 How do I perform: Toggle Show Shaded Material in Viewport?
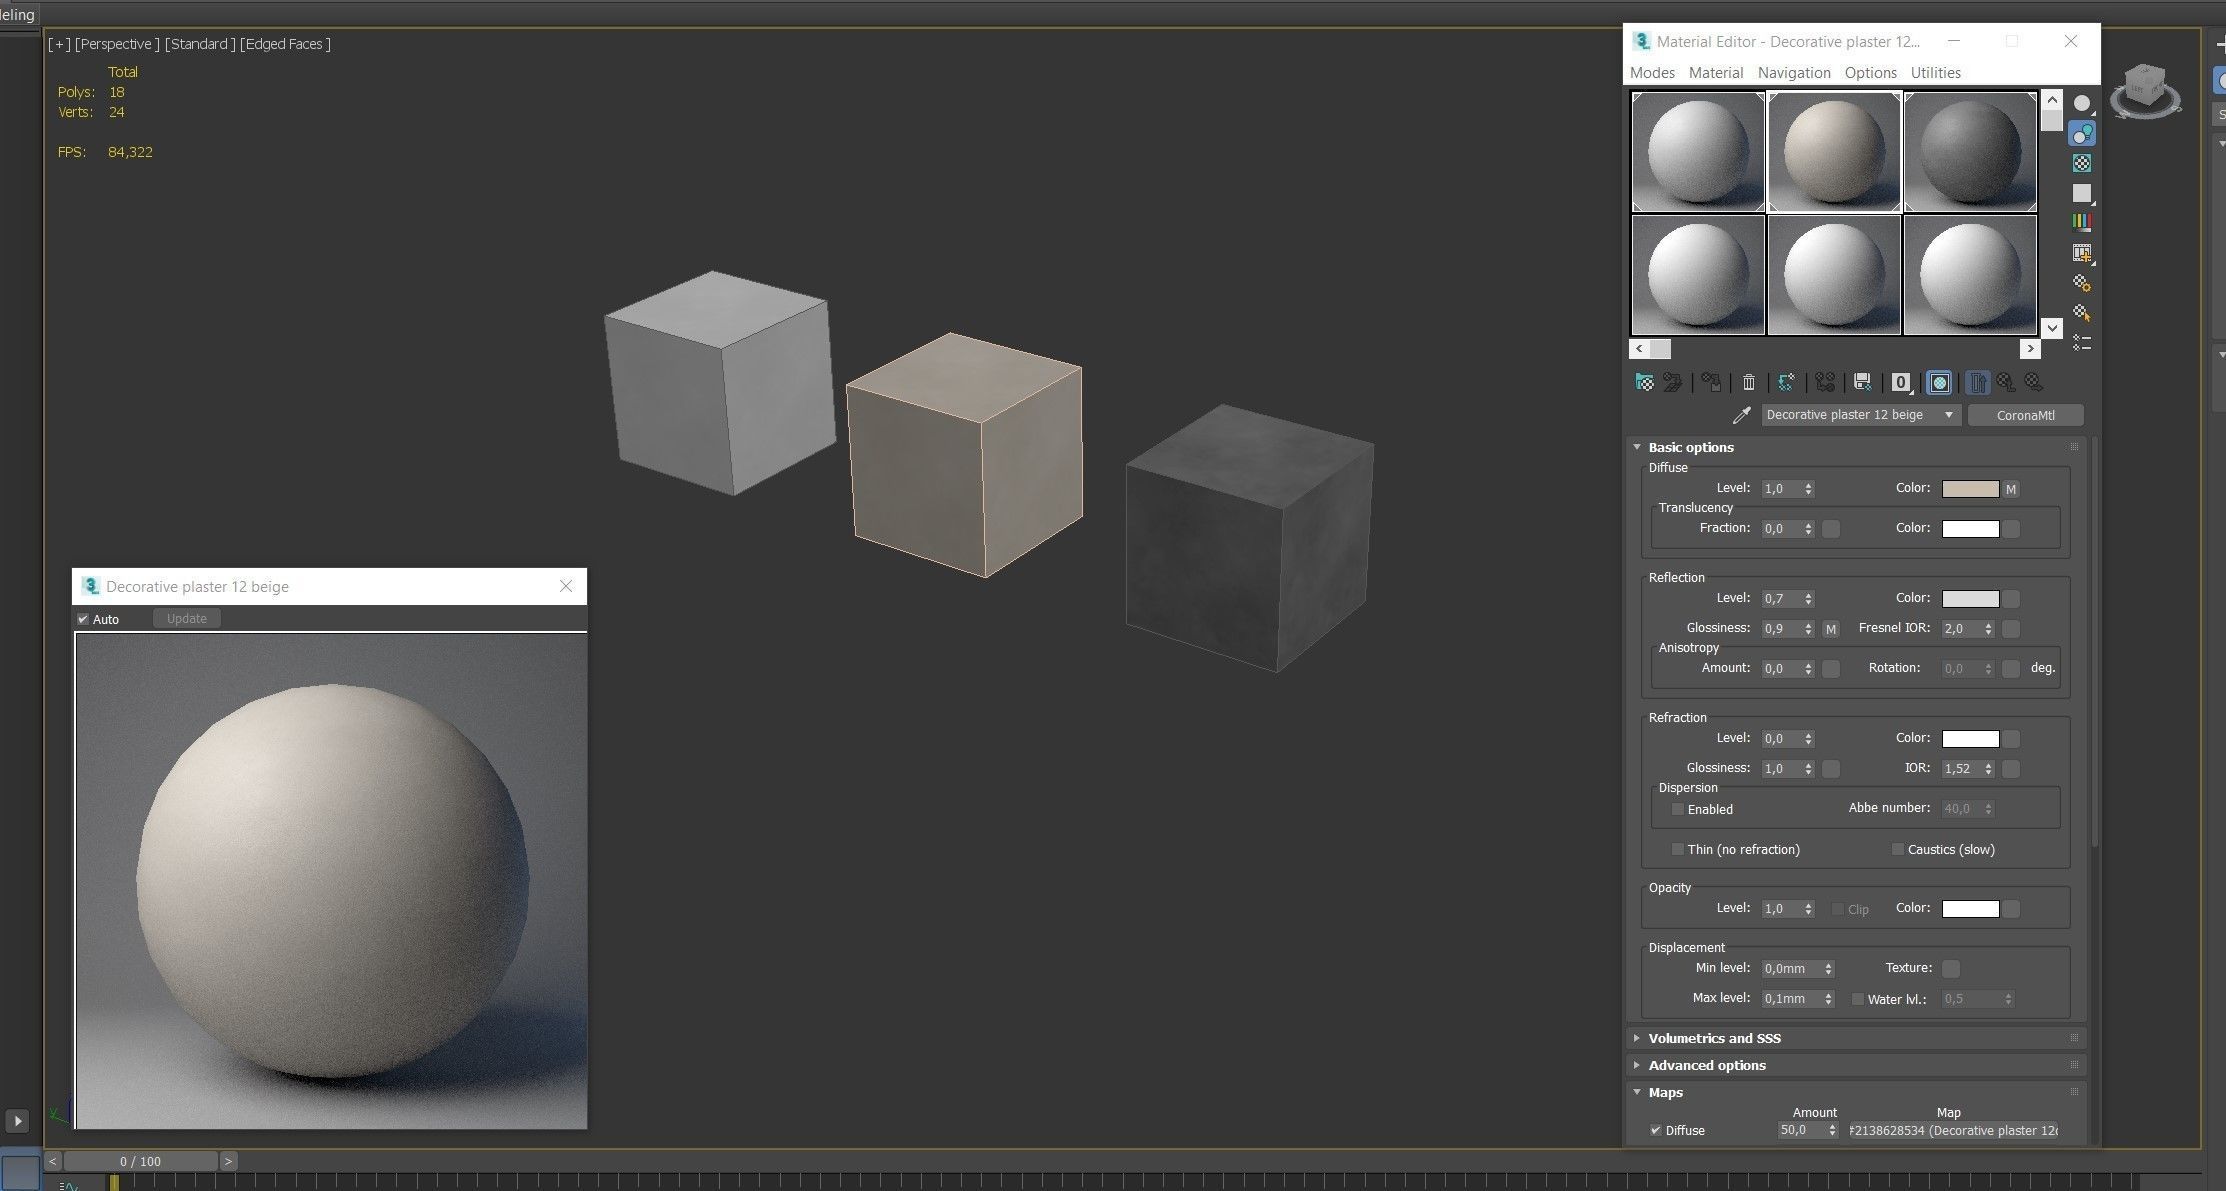pos(1939,382)
